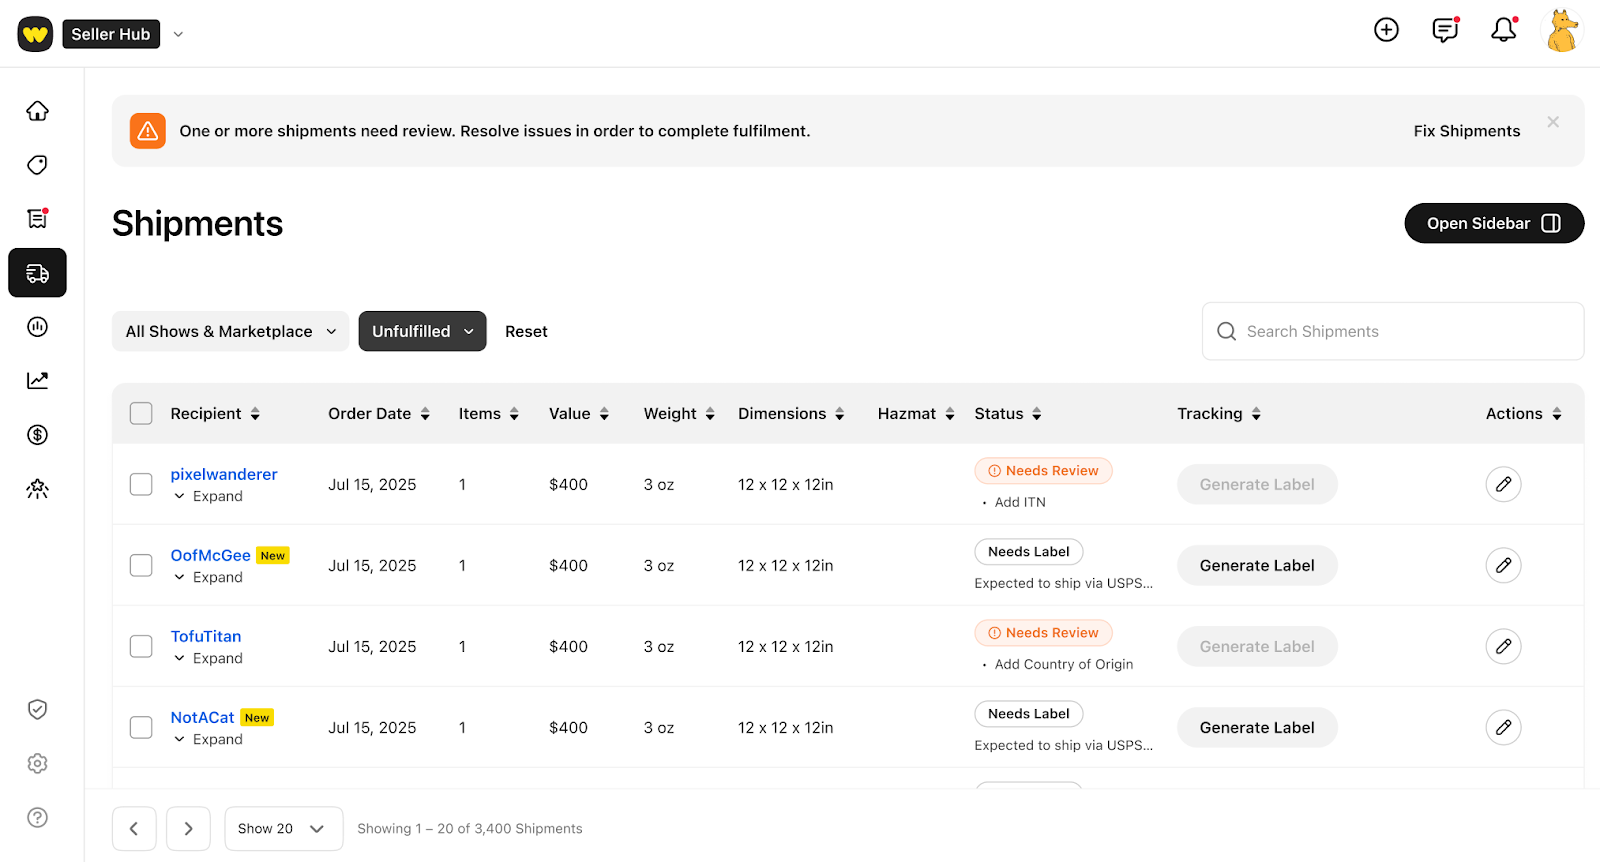Select the checkbox for OofMcGee shipment
This screenshot has width=1600, height=862.
tap(141, 566)
